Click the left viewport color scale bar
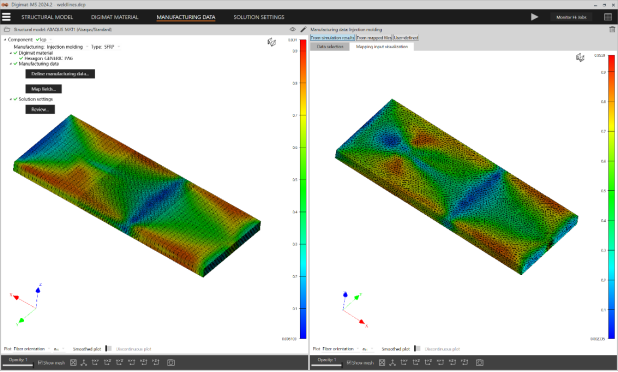The height and width of the screenshot is (372, 618). coord(303,189)
